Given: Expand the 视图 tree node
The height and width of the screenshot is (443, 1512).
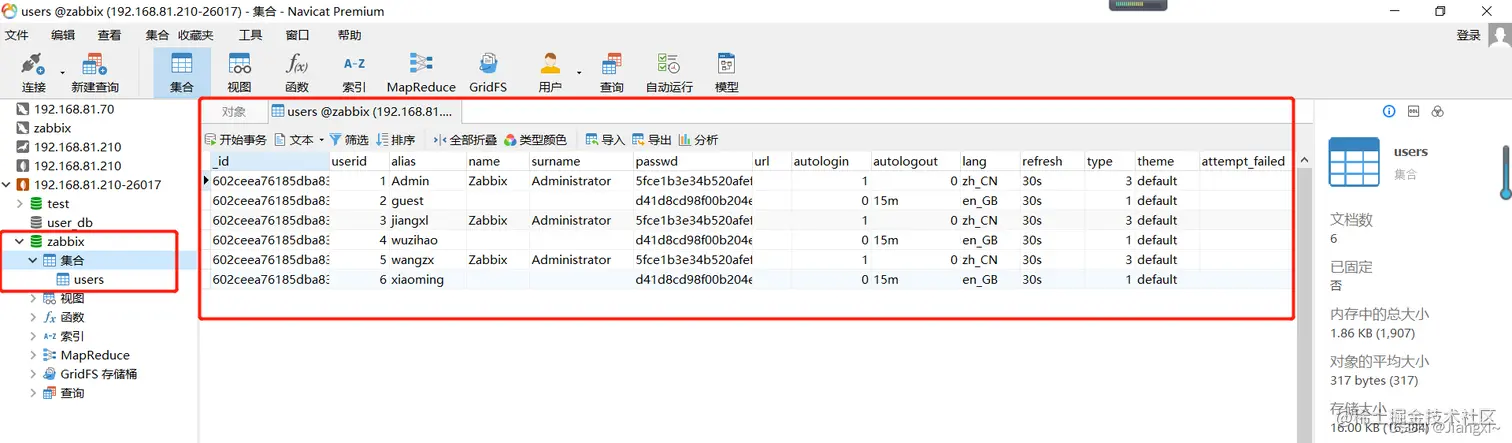Looking at the screenshot, I should coord(33,298).
